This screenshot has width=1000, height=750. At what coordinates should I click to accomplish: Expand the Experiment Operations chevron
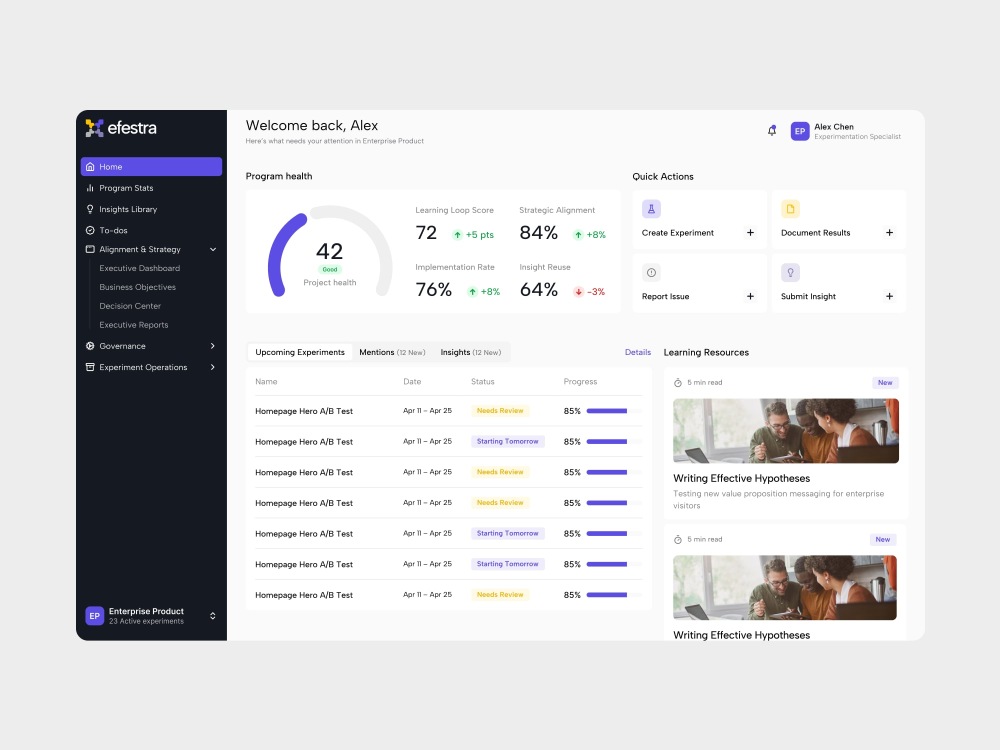click(x=213, y=367)
